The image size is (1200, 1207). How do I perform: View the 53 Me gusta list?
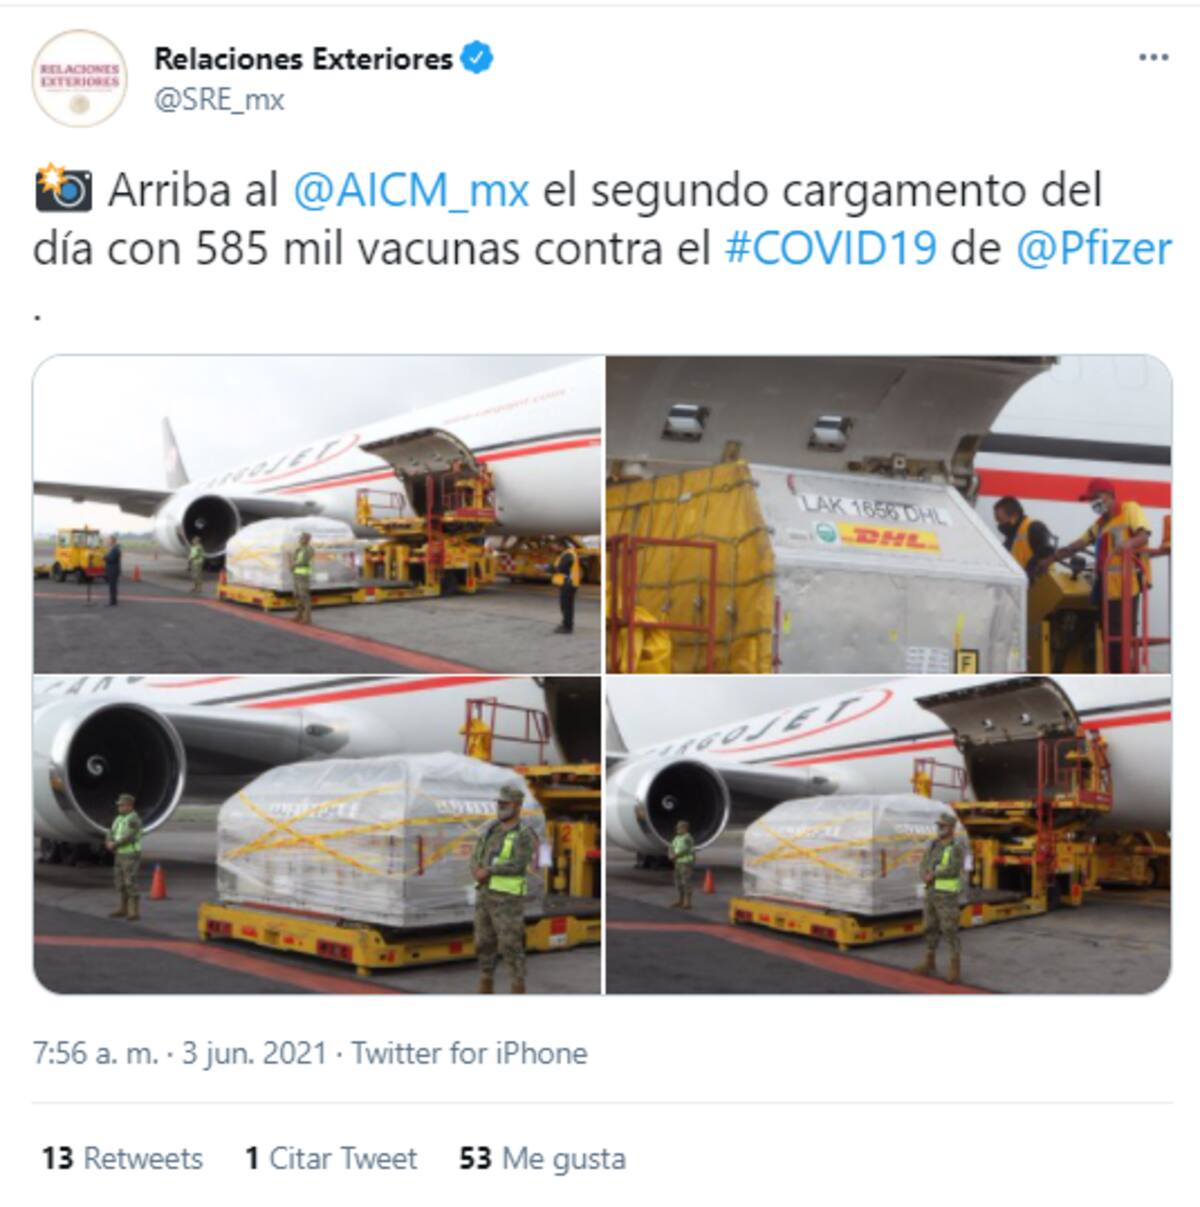point(542,1158)
